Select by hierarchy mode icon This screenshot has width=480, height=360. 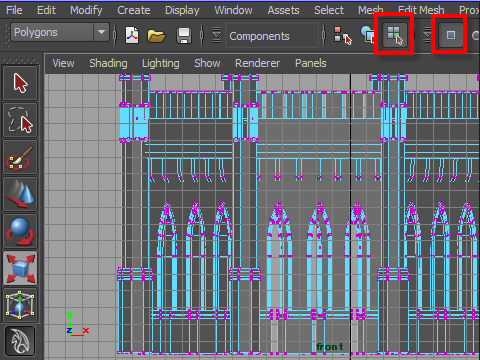click(342, 36)
